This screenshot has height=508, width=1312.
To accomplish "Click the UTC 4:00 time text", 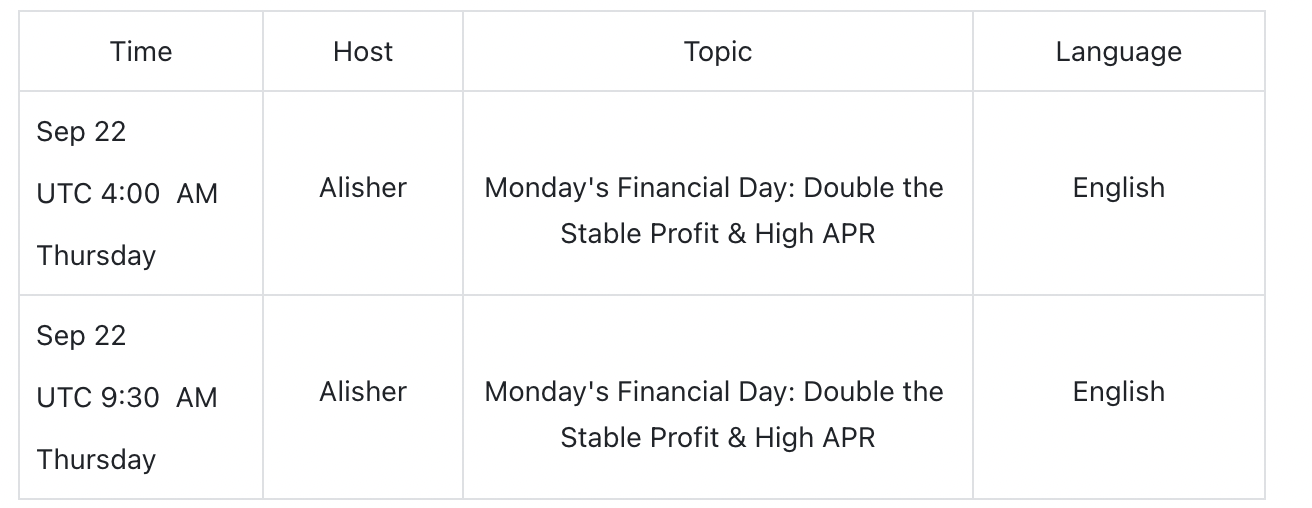I will (x=98, y=193).
